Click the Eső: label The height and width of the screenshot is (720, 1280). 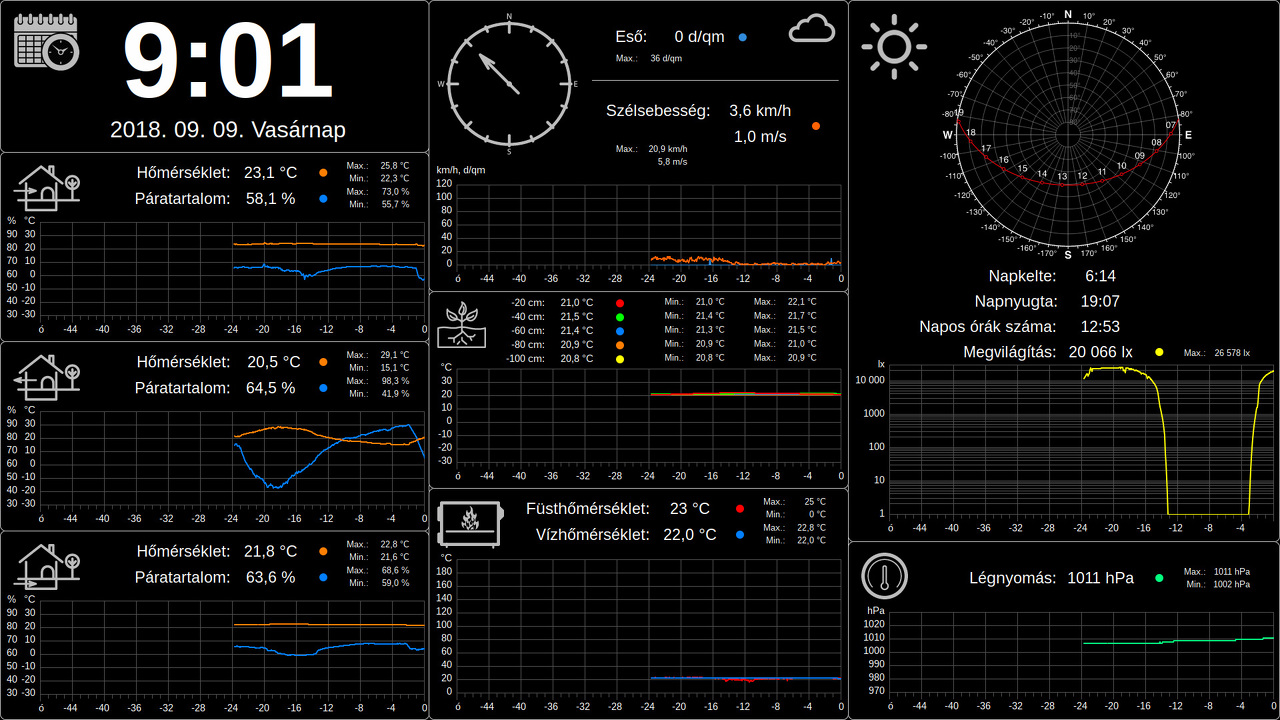point(631,37)
